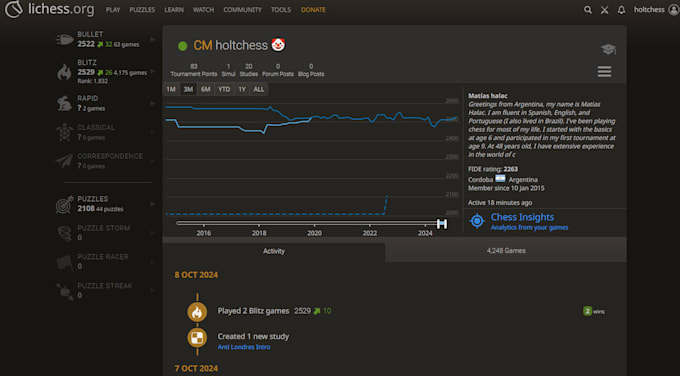Open the WATCH menu
The image size is (680, 376).
(x=203, y=10)
